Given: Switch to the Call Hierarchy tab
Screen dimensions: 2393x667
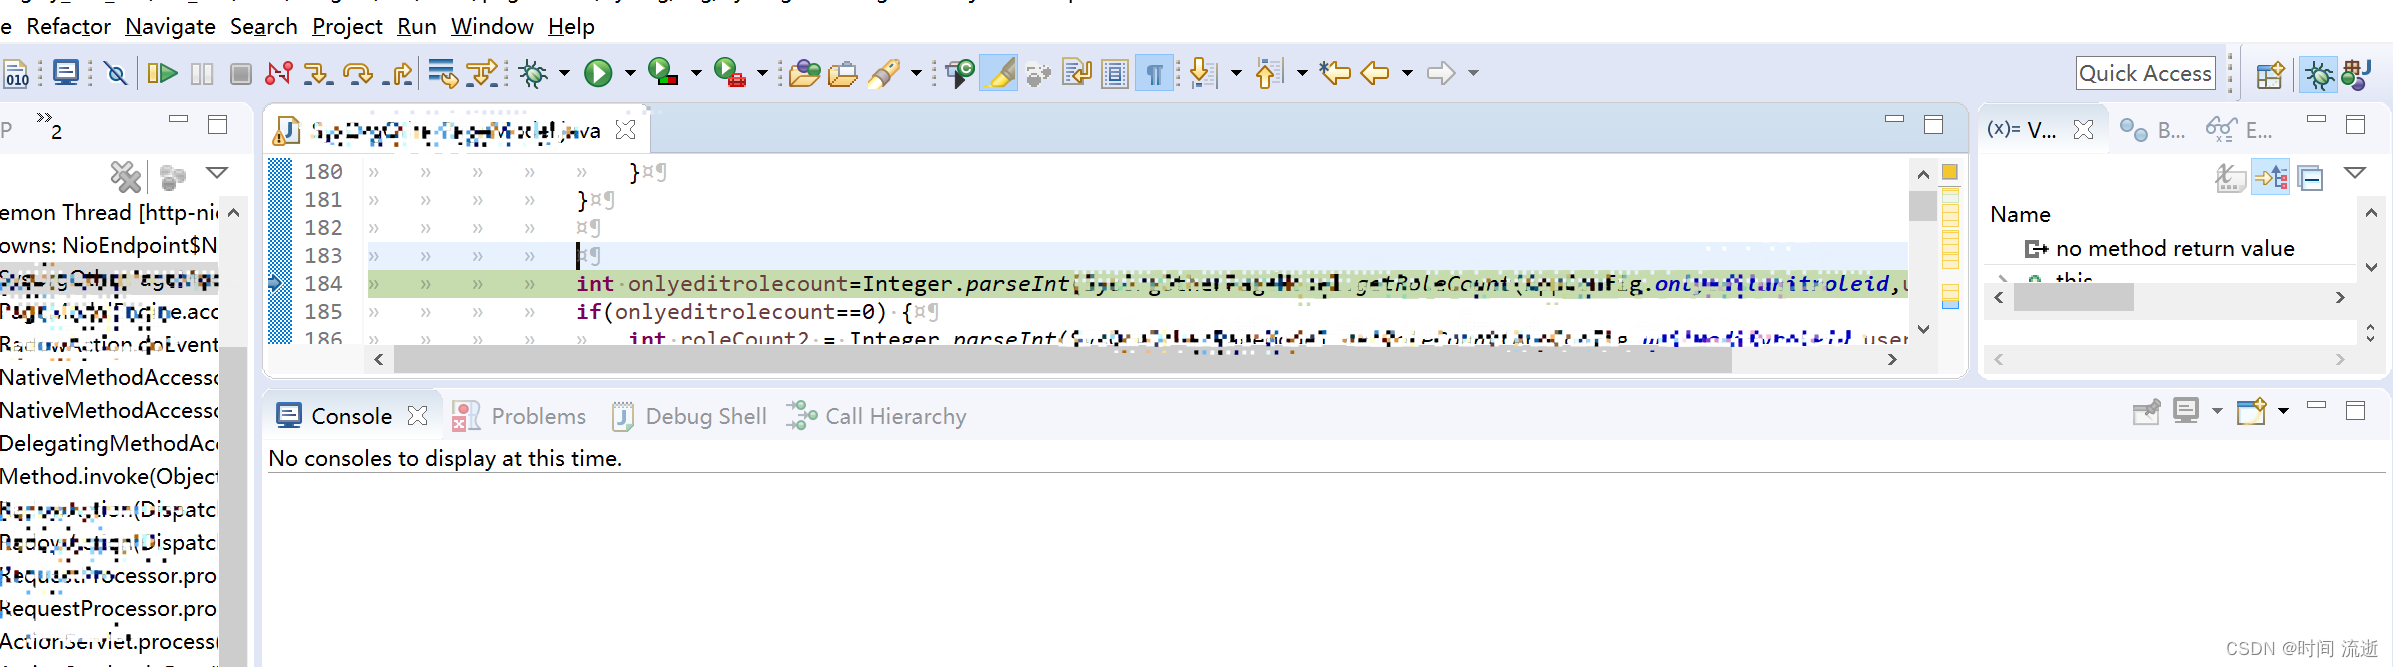Looking at the screenshot, I should (x=877, y=416).
